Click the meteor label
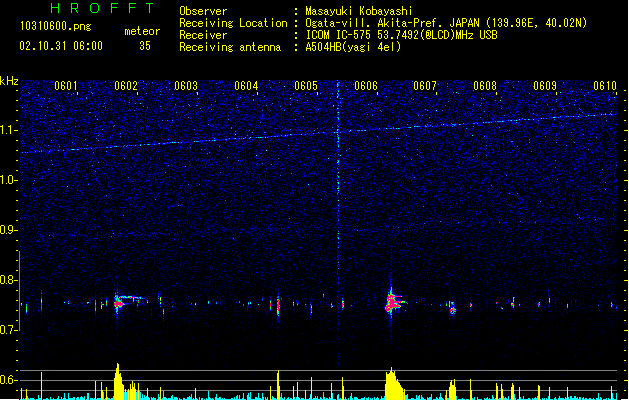 point(142,31)
